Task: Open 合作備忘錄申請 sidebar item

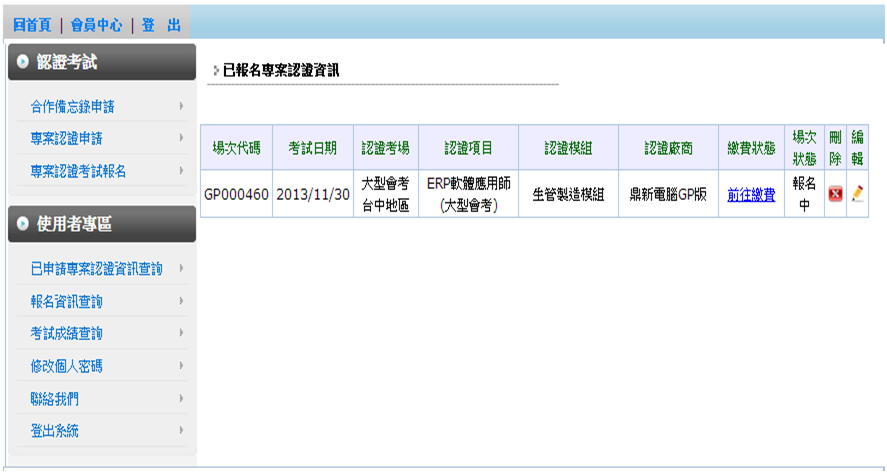Action: [x=72, y=106]
